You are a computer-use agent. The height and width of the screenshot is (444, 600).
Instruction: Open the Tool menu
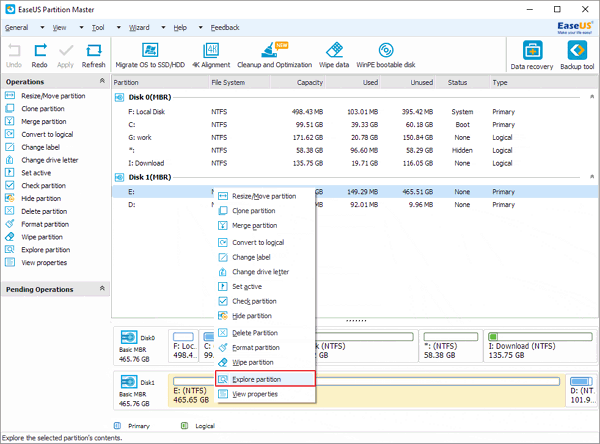[x=98, y=28]
